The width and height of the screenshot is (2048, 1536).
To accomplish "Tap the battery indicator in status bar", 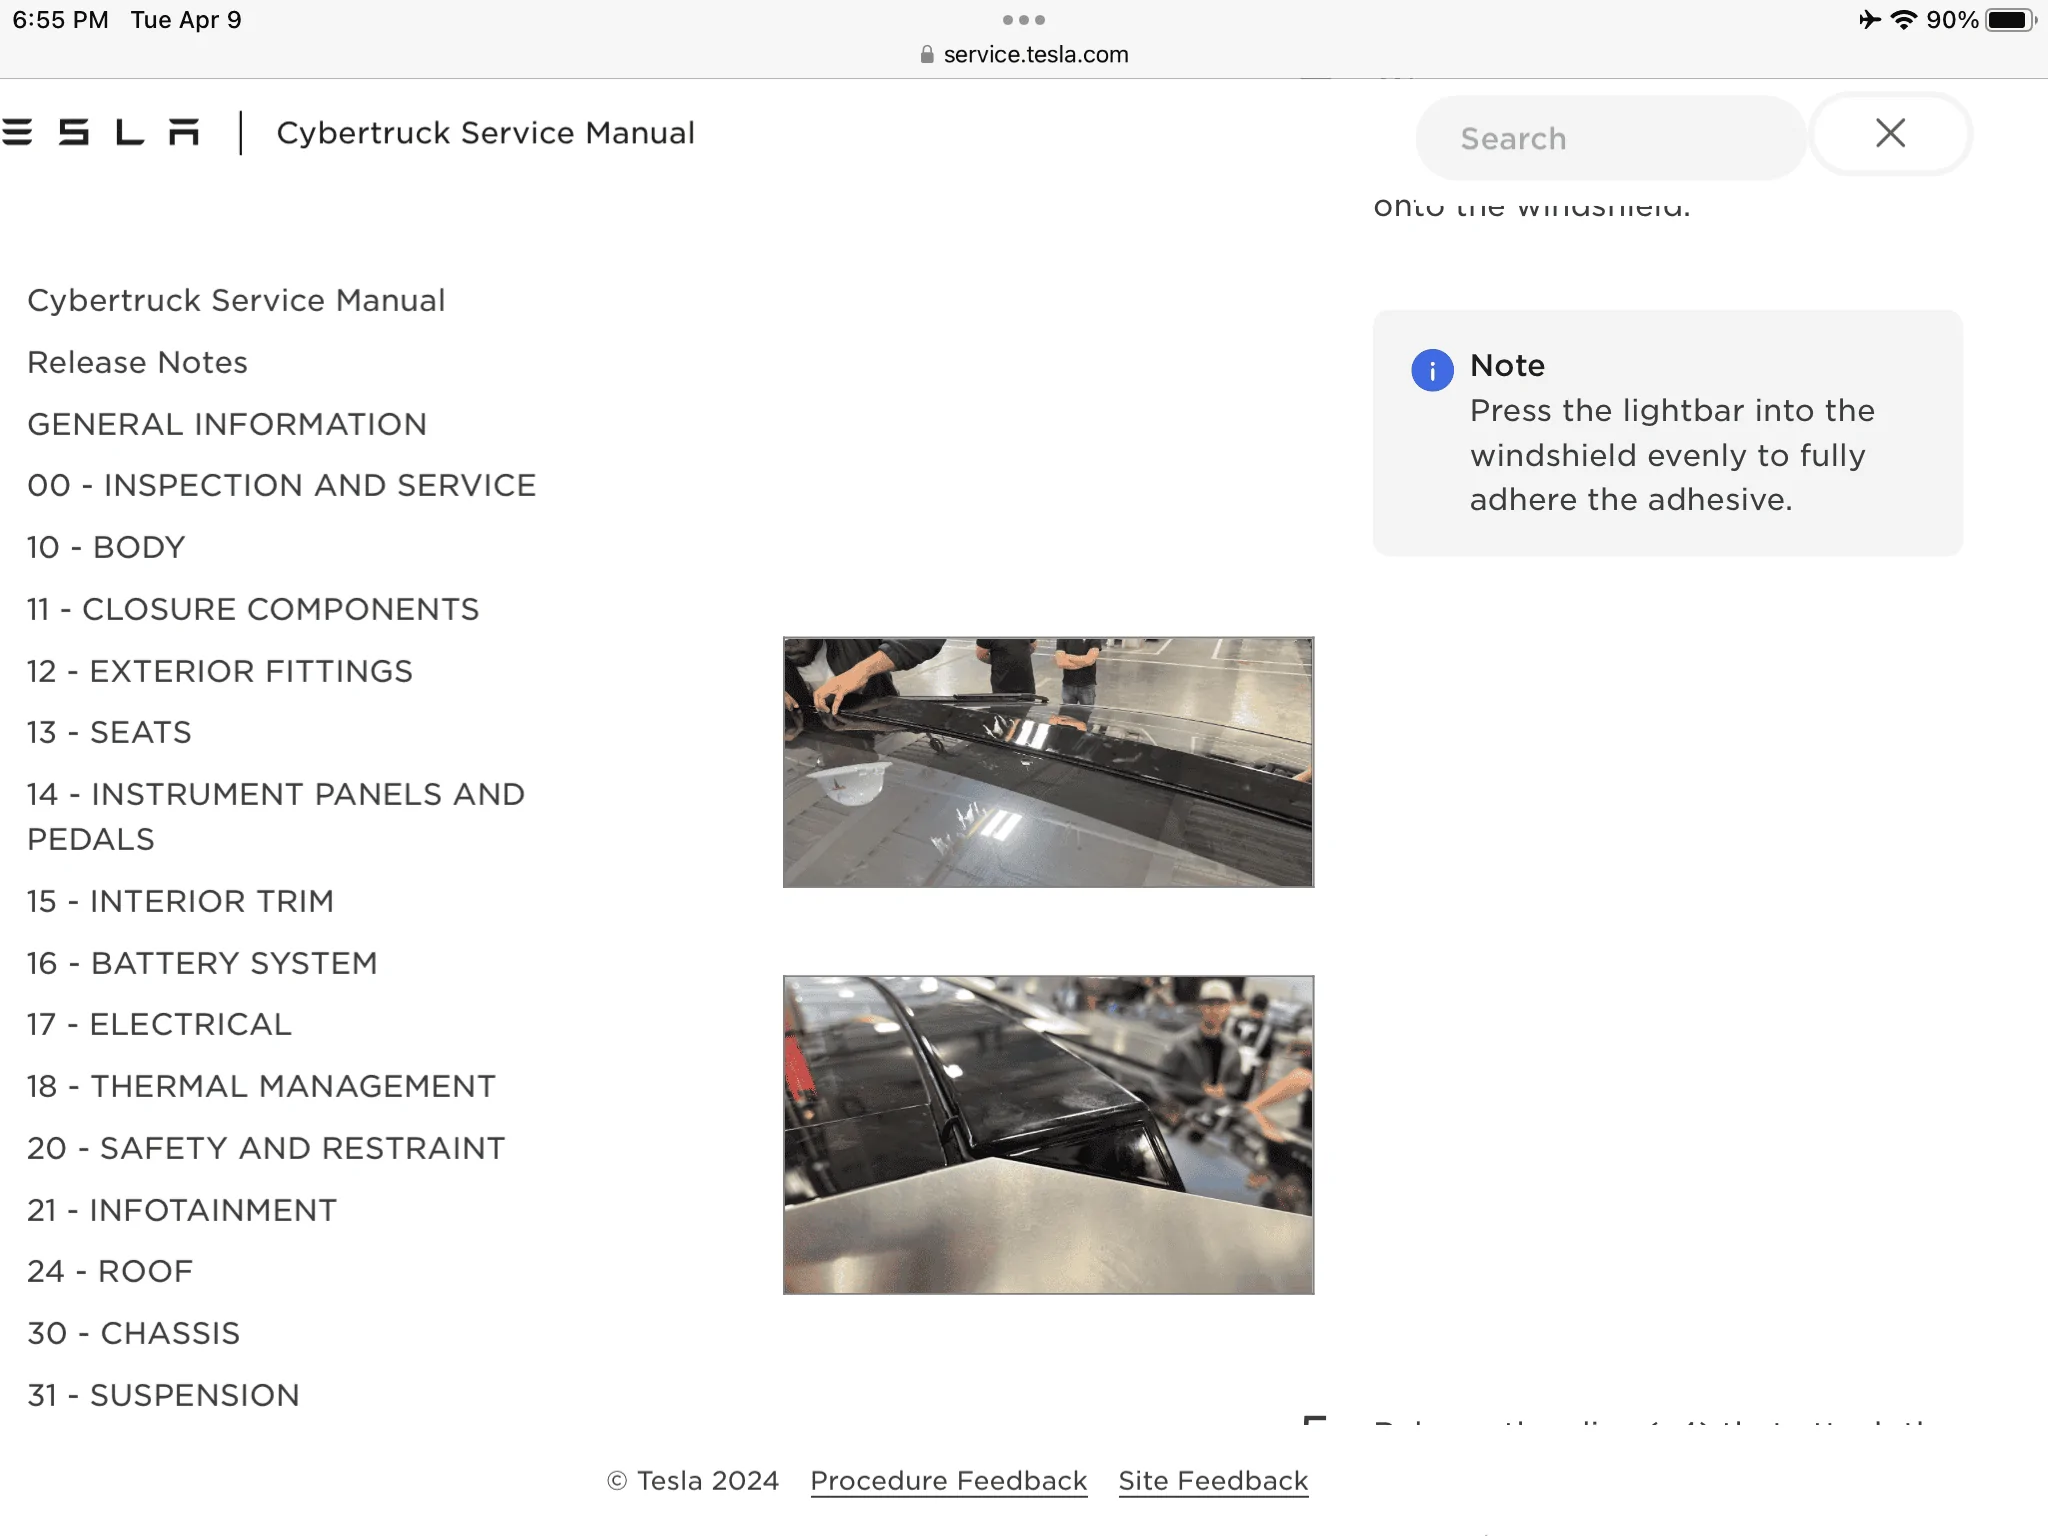I will [2010, 20].
